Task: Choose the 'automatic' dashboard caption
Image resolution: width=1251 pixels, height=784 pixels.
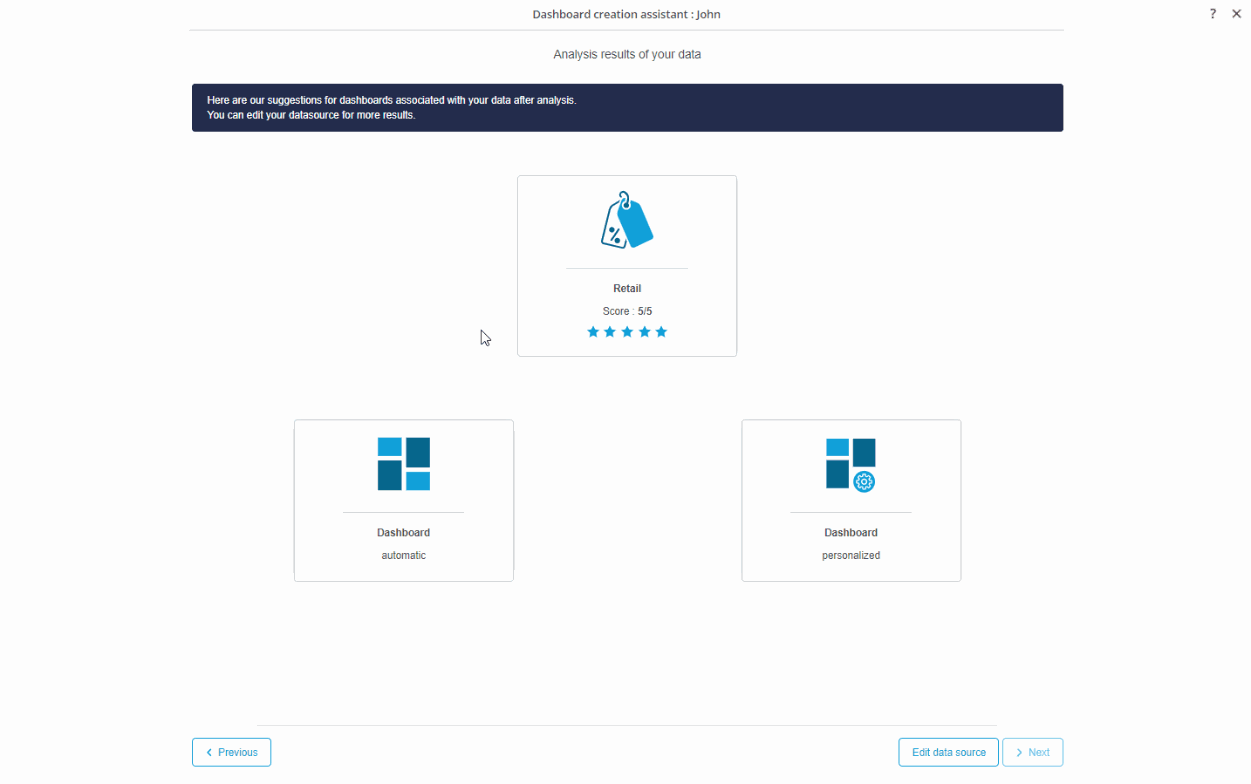Action: click(x=403, y=555)
